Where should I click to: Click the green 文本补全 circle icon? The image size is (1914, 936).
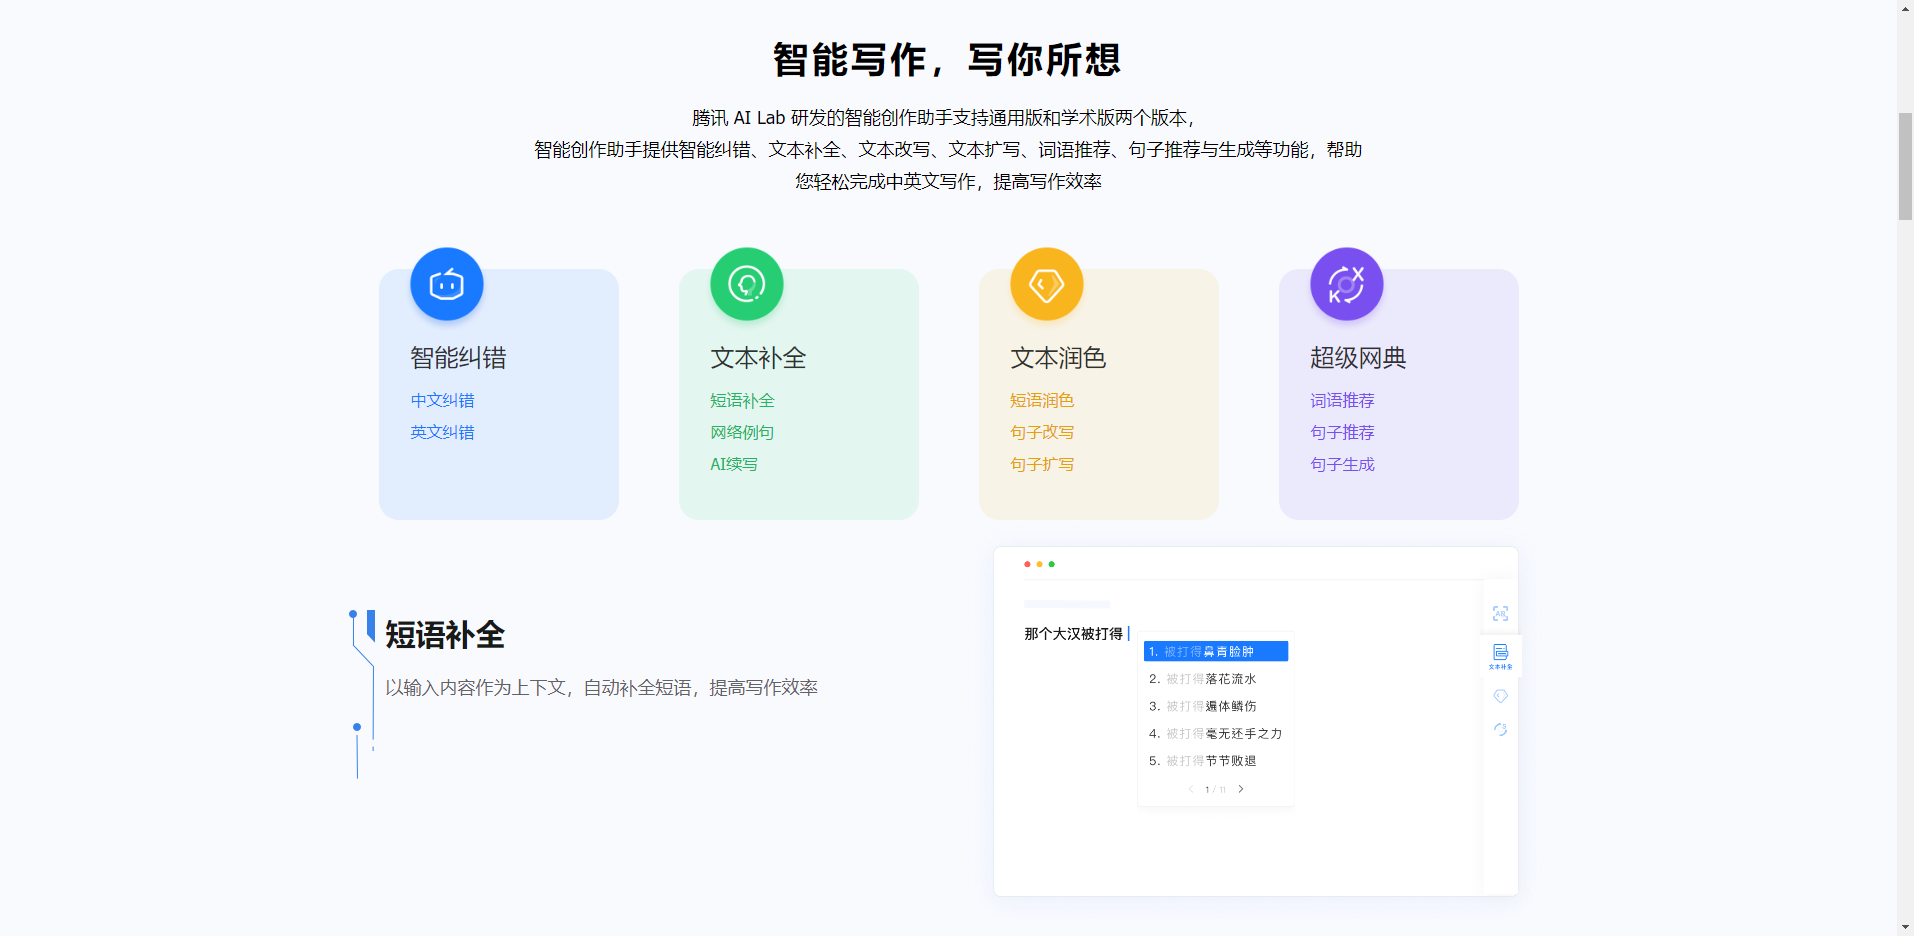pos(747,284)
